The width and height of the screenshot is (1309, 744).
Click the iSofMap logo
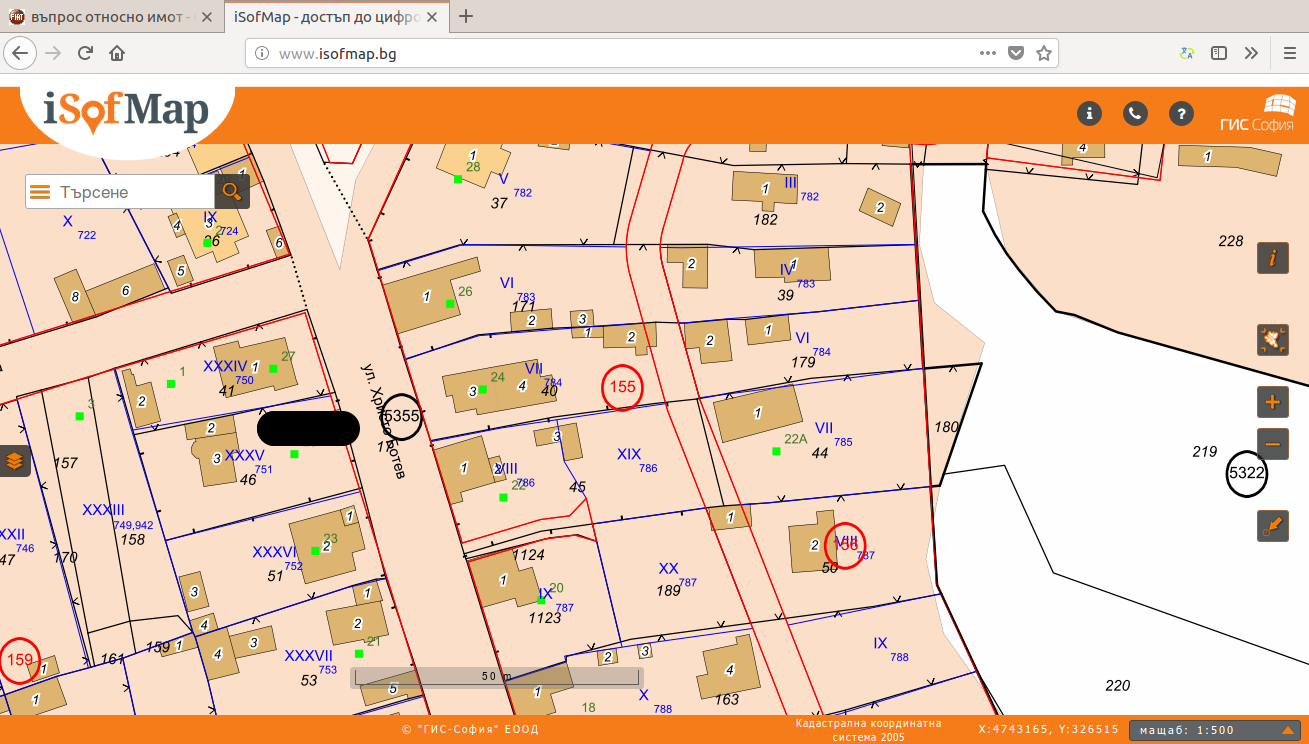pos(126,112)
